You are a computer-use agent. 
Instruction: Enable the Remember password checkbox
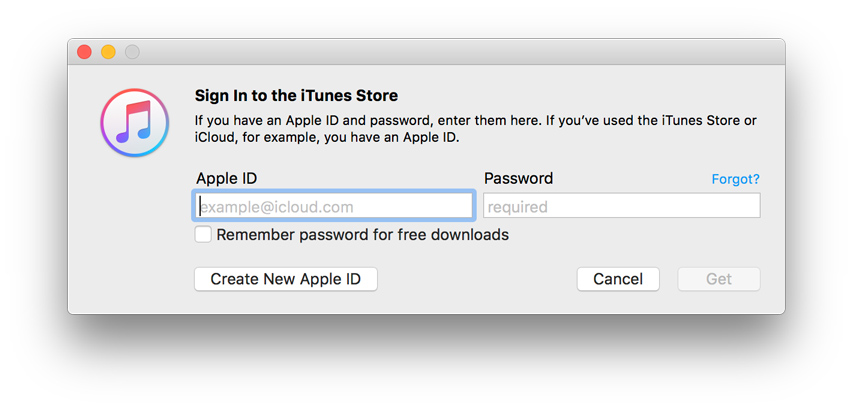tap(203, 235)
